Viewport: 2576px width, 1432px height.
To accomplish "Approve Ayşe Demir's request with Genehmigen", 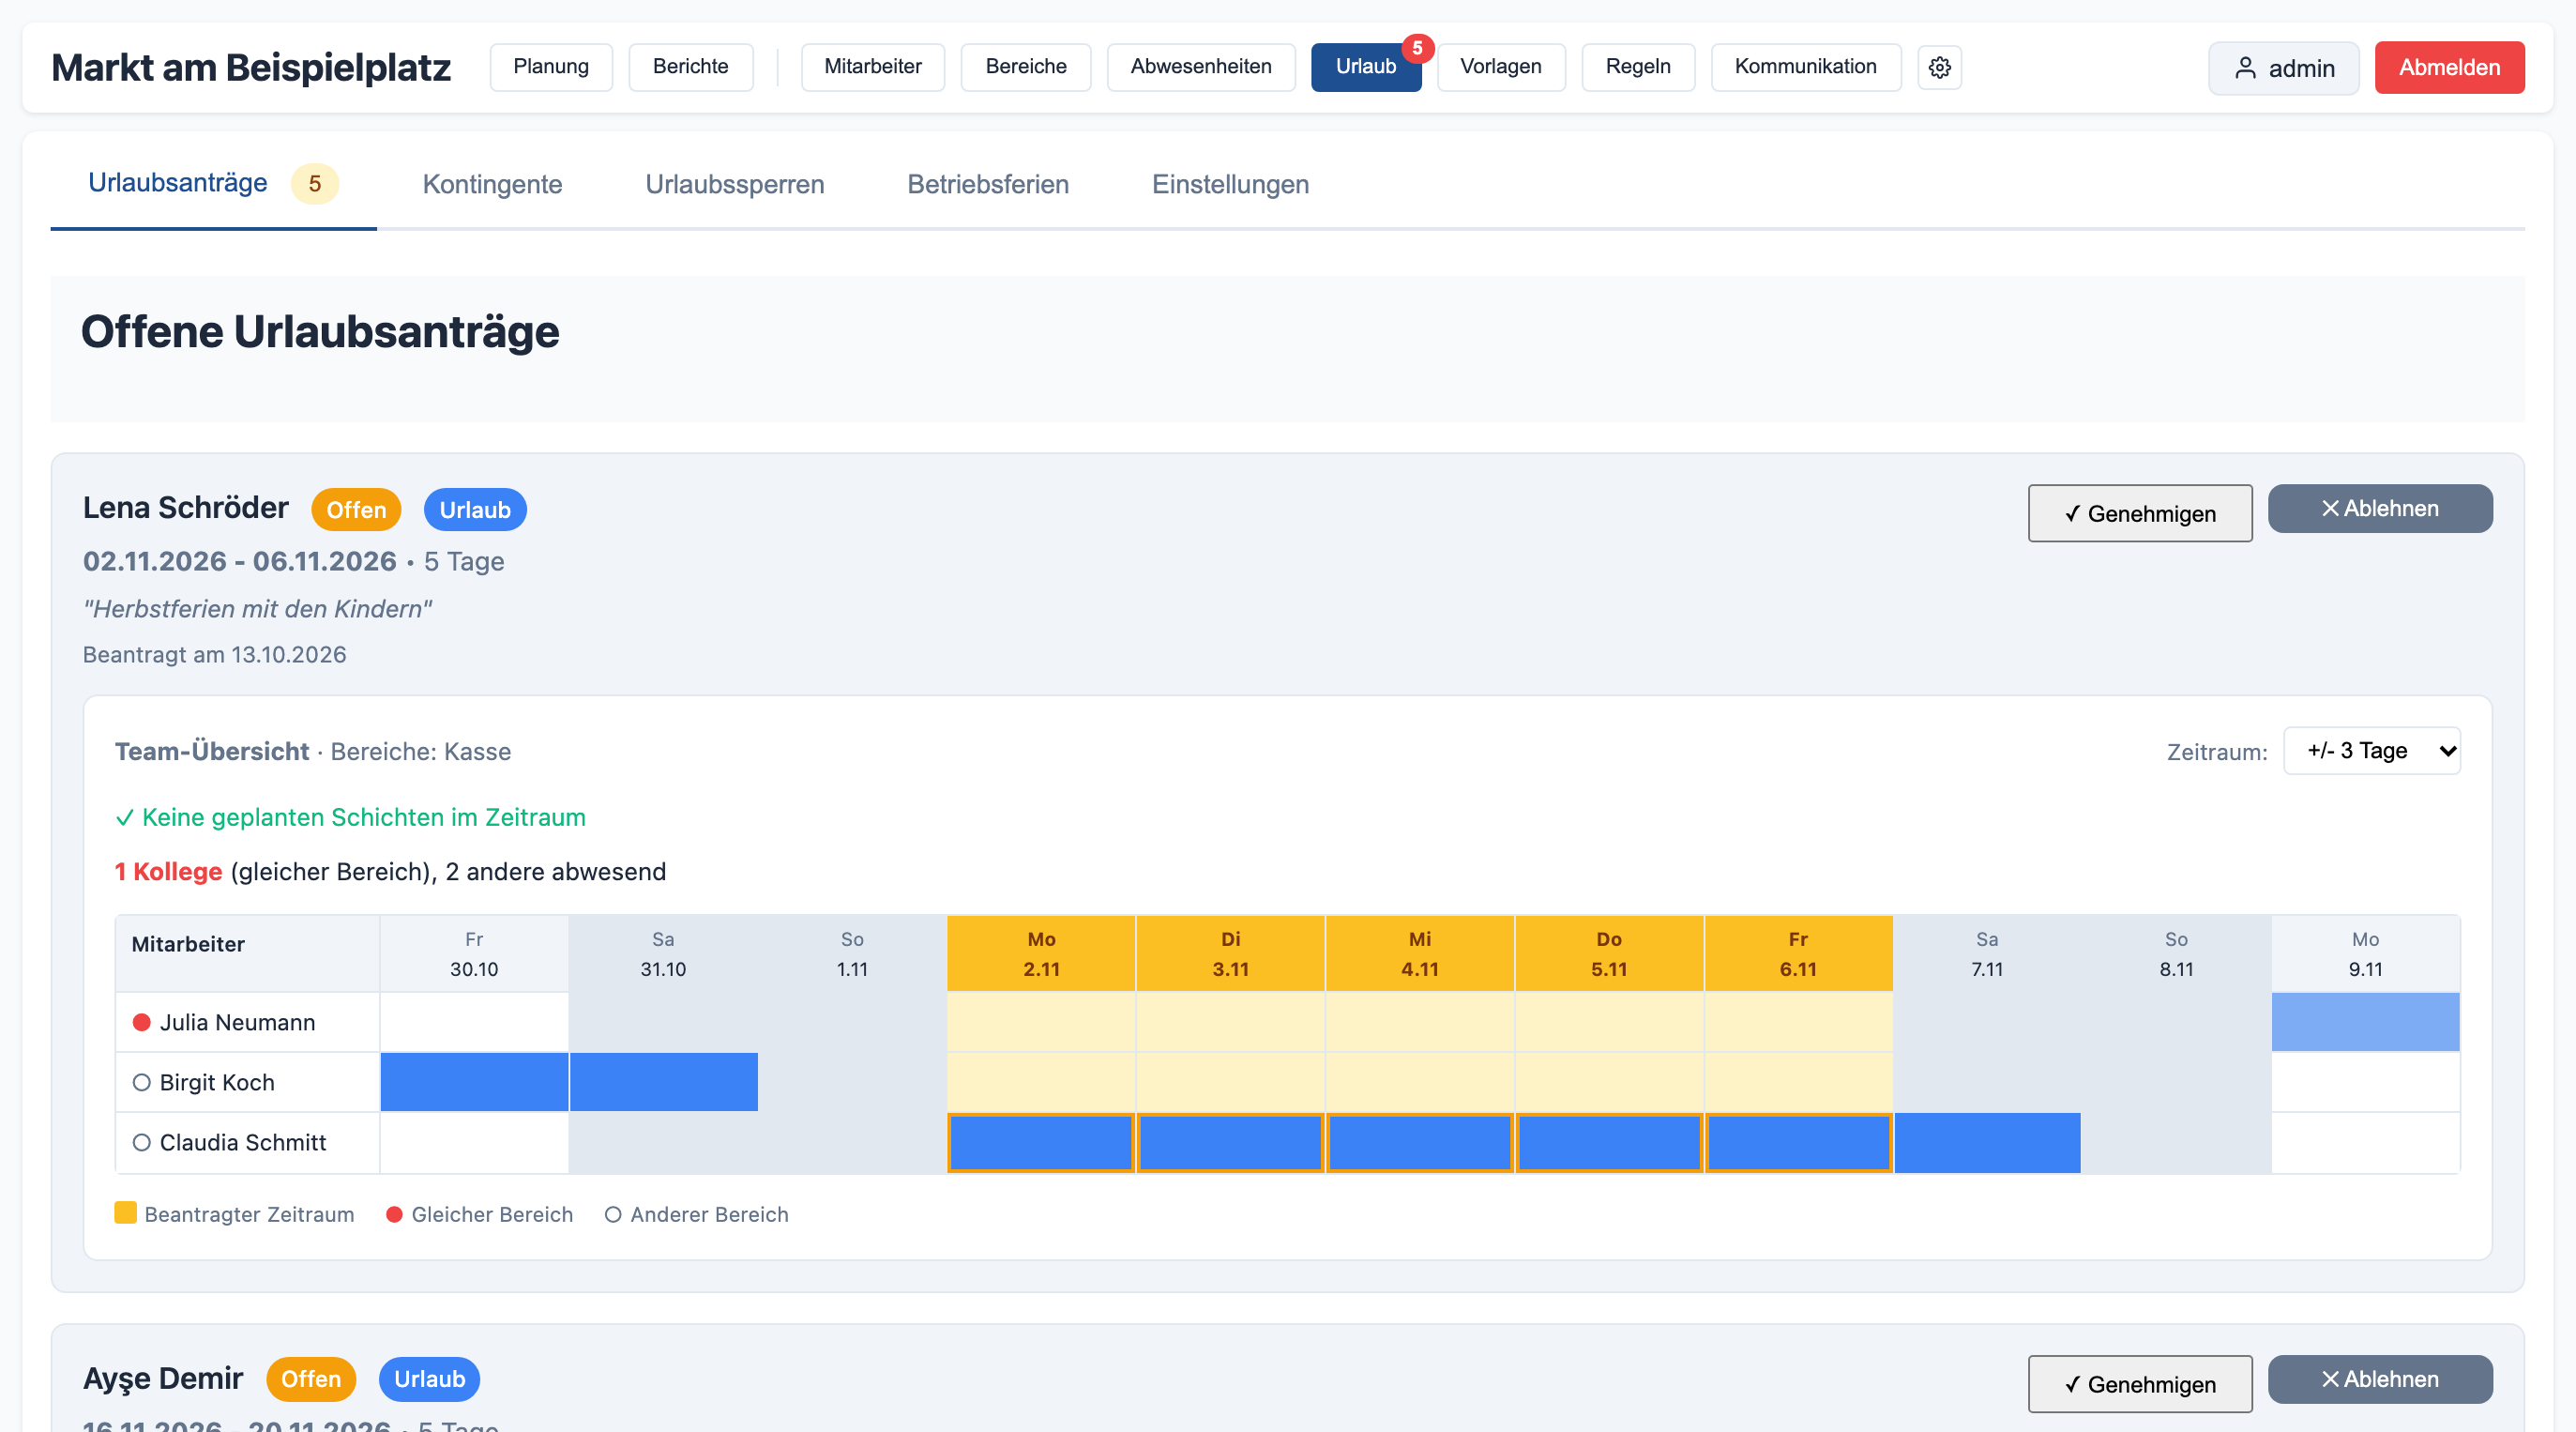I will 2140,1384.
